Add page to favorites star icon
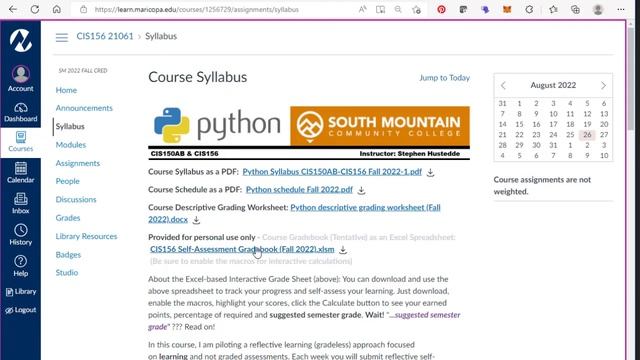Screen dimensions: 640x360 click(416, 9)
